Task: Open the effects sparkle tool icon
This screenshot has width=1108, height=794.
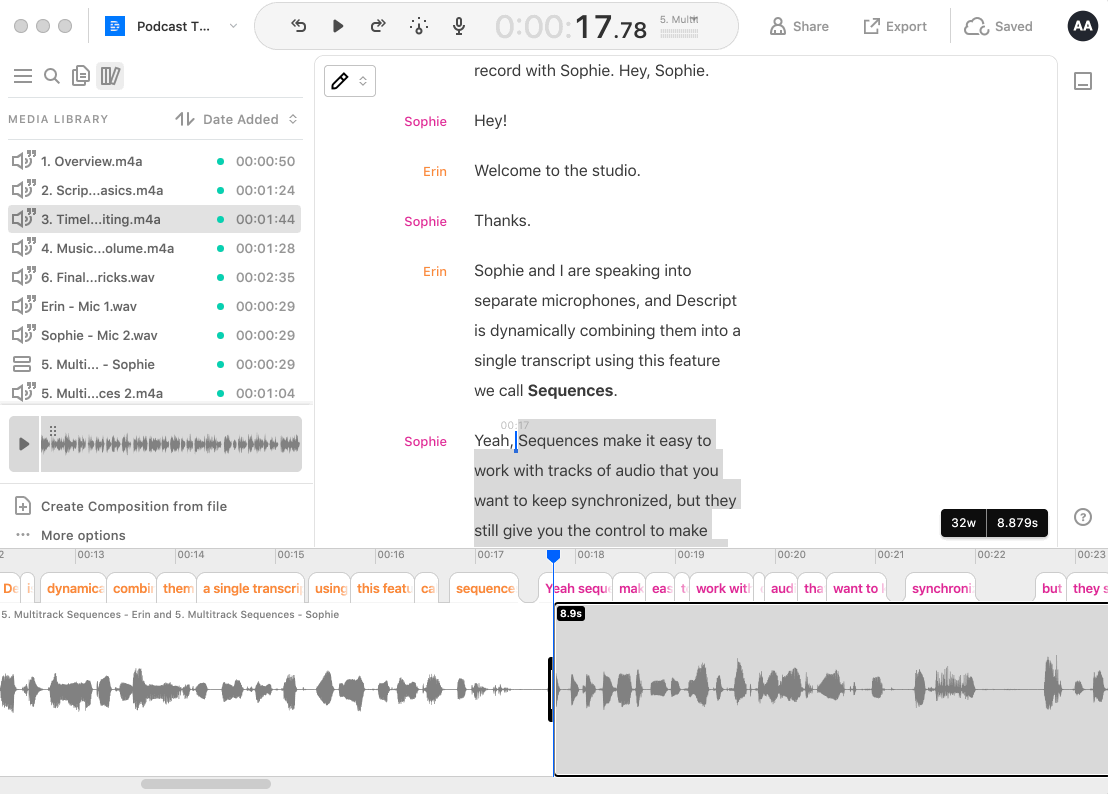Action: pos(418,26)
